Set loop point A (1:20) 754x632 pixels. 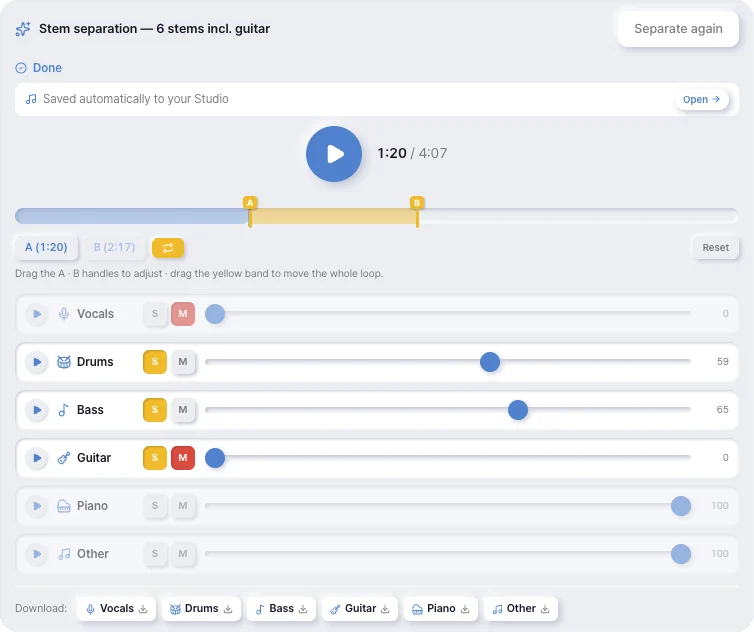(x=46, y=248)
